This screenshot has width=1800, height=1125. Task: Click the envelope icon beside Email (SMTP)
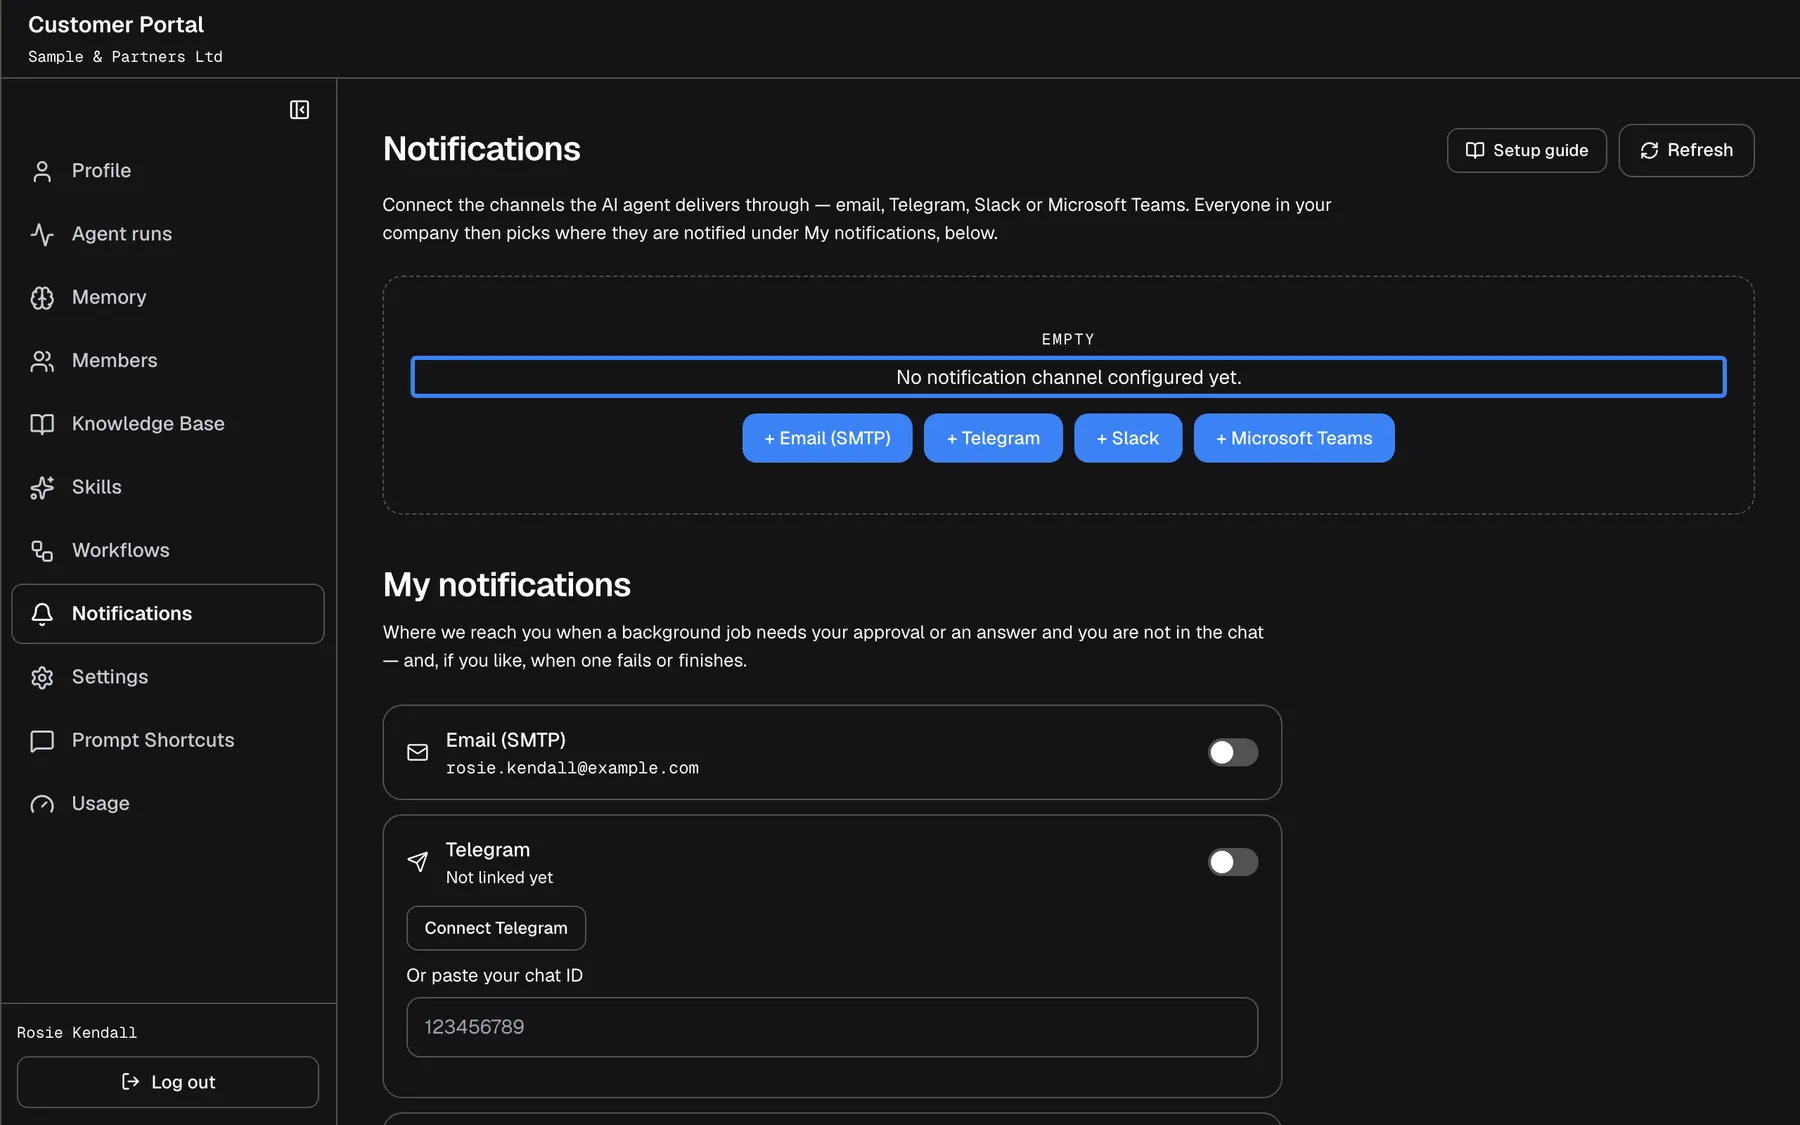[x=418, y=752]
